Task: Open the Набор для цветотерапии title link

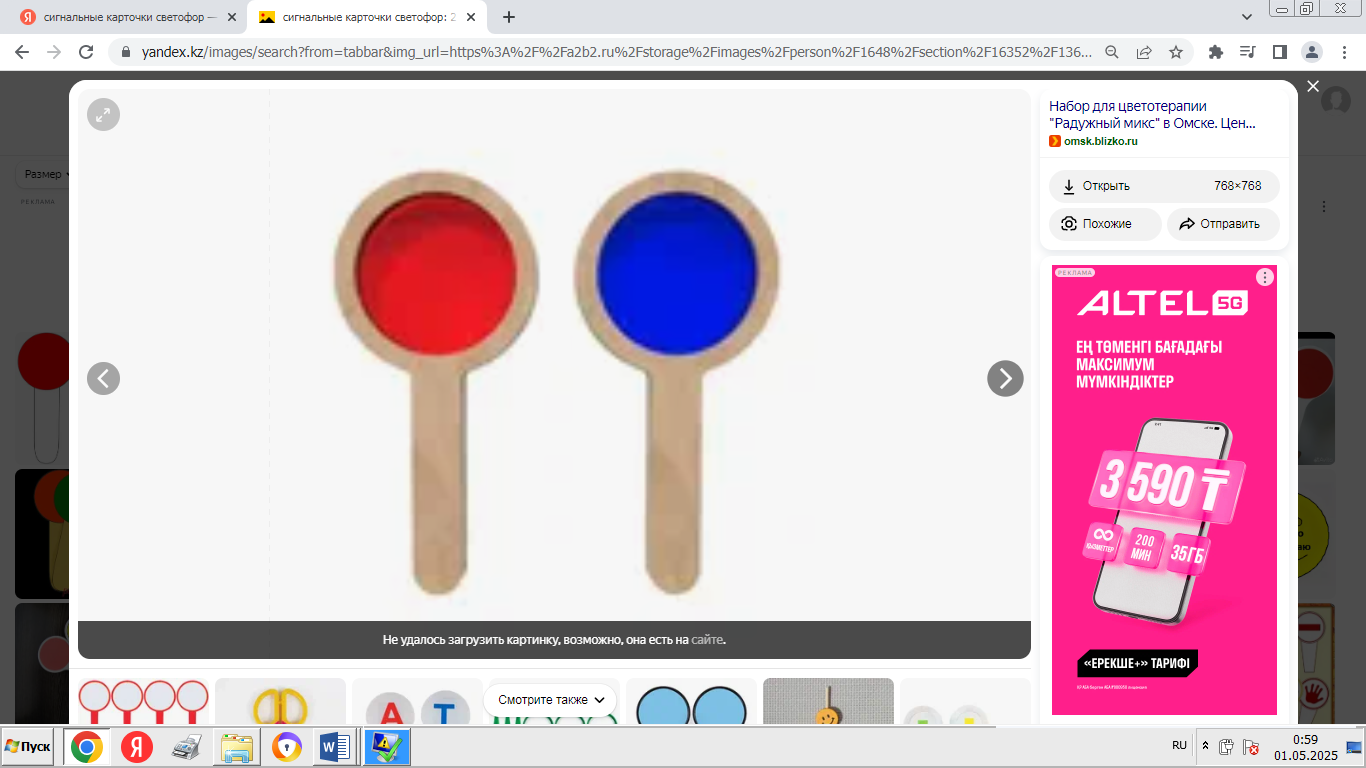Action: pyautogui.click(x=1152, y=115)
